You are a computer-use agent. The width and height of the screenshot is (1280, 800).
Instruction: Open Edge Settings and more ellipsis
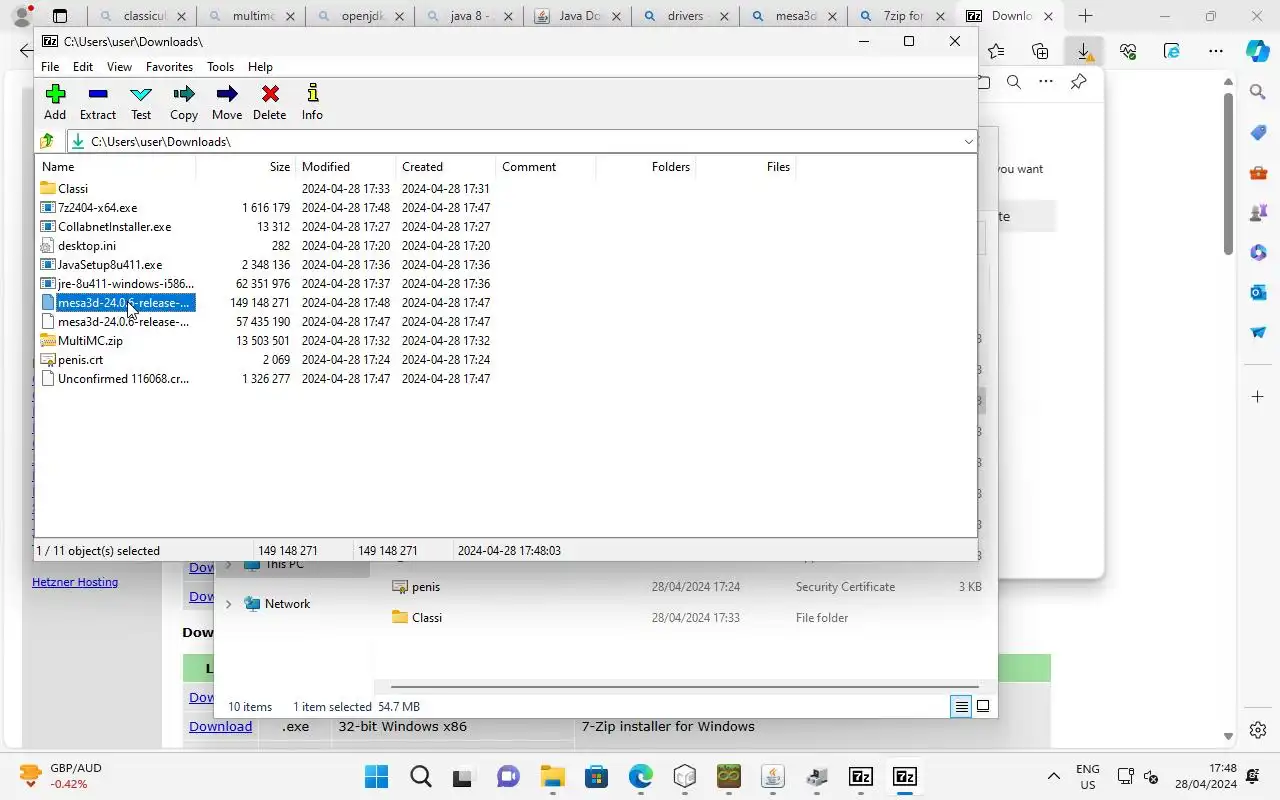click(1216, 51)
